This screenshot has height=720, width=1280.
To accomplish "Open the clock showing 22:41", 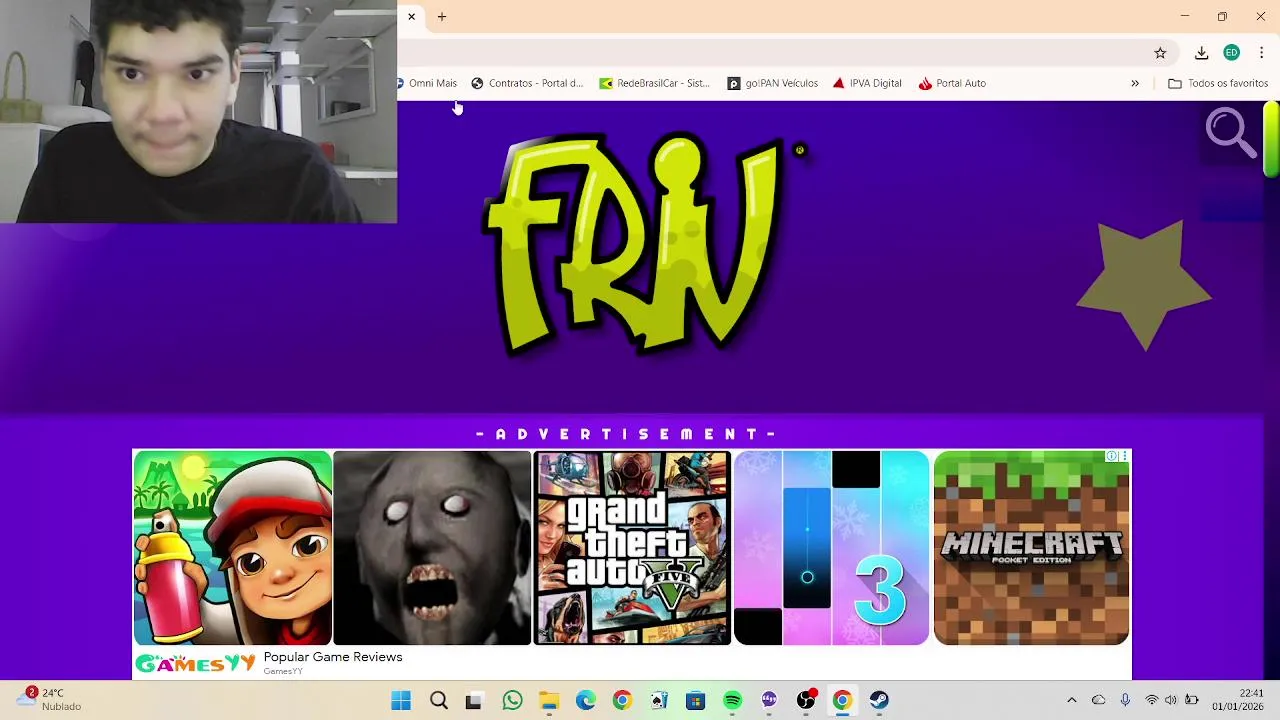I will click(x=1238, y=700).
